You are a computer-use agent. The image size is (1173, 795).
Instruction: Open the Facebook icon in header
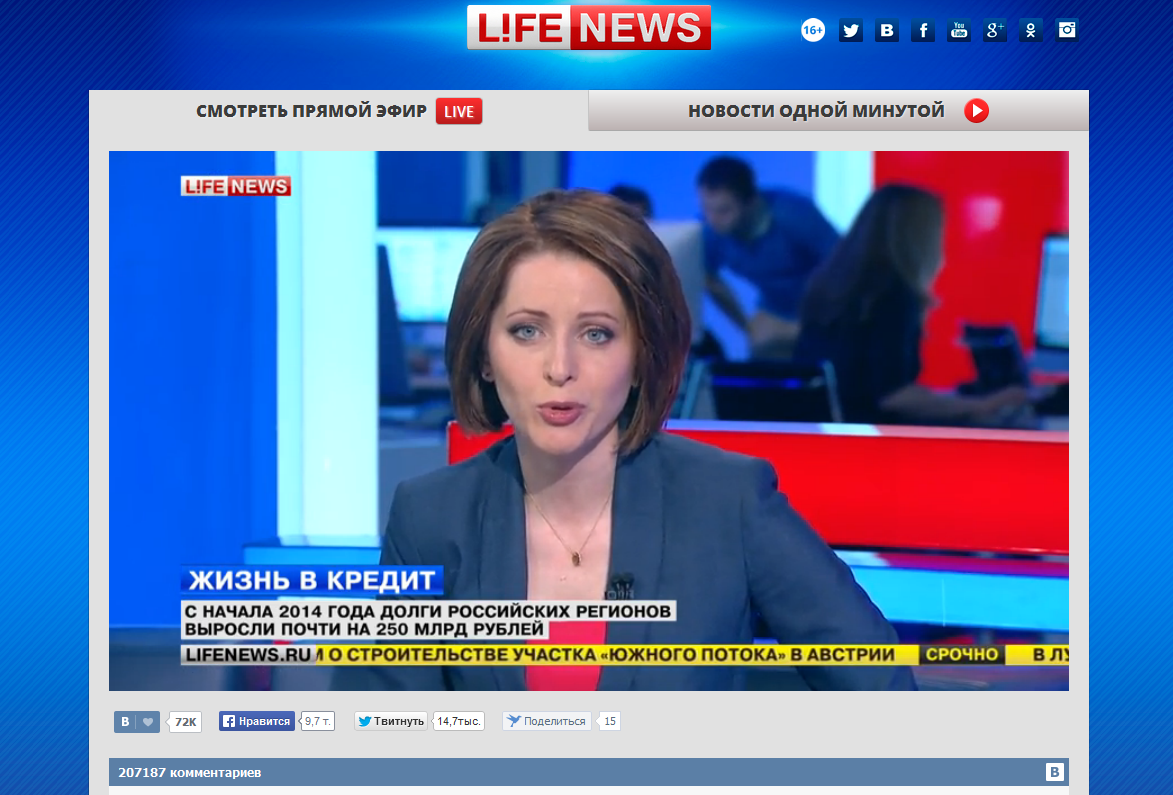(x=922, y=31)
